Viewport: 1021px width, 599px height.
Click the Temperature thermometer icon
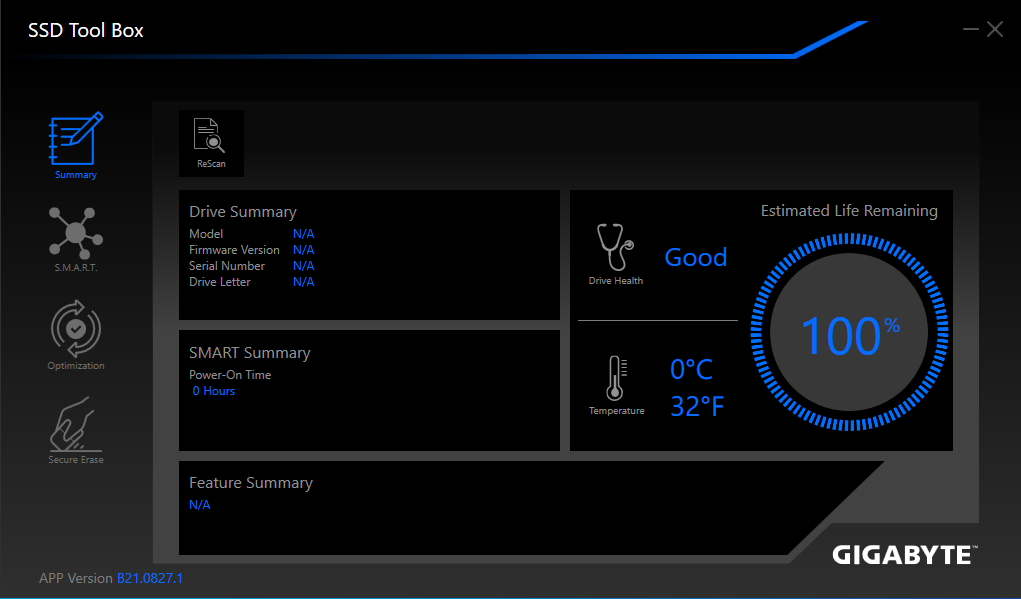click(x=616, y=378)
